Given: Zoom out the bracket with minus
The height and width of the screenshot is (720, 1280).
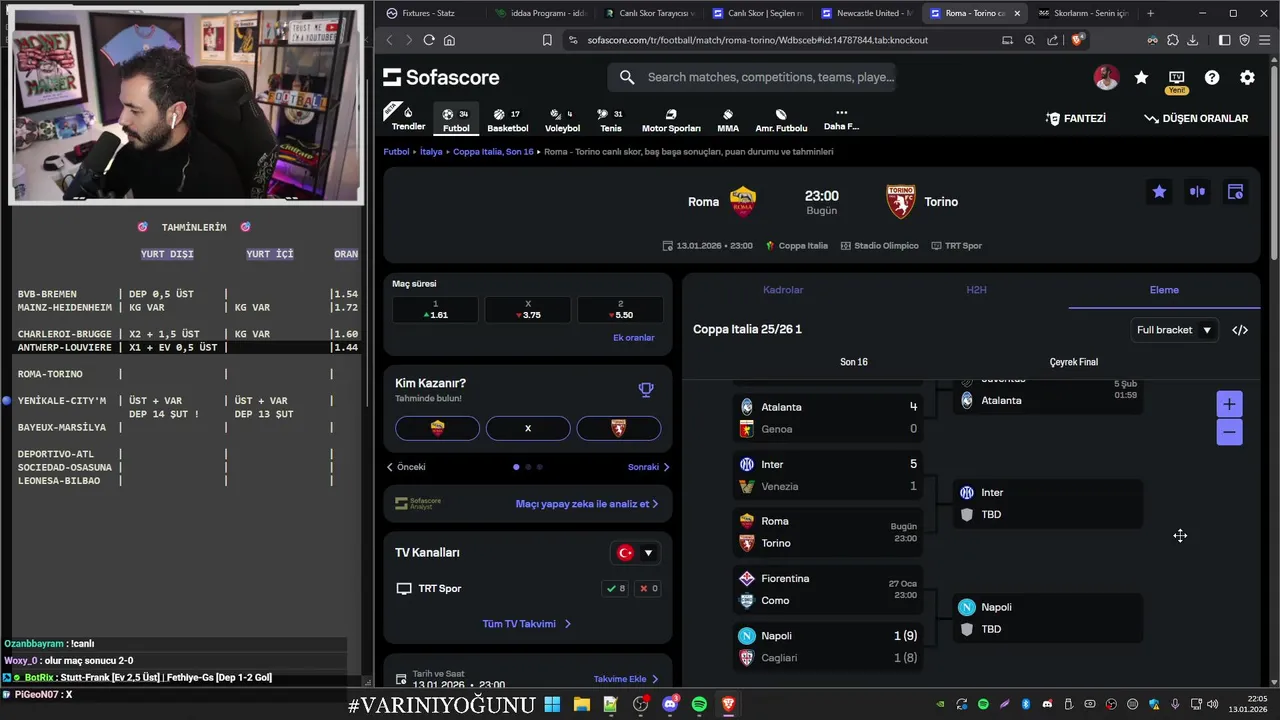Looking at the screenshot, I should click(x=1229, y=432).
